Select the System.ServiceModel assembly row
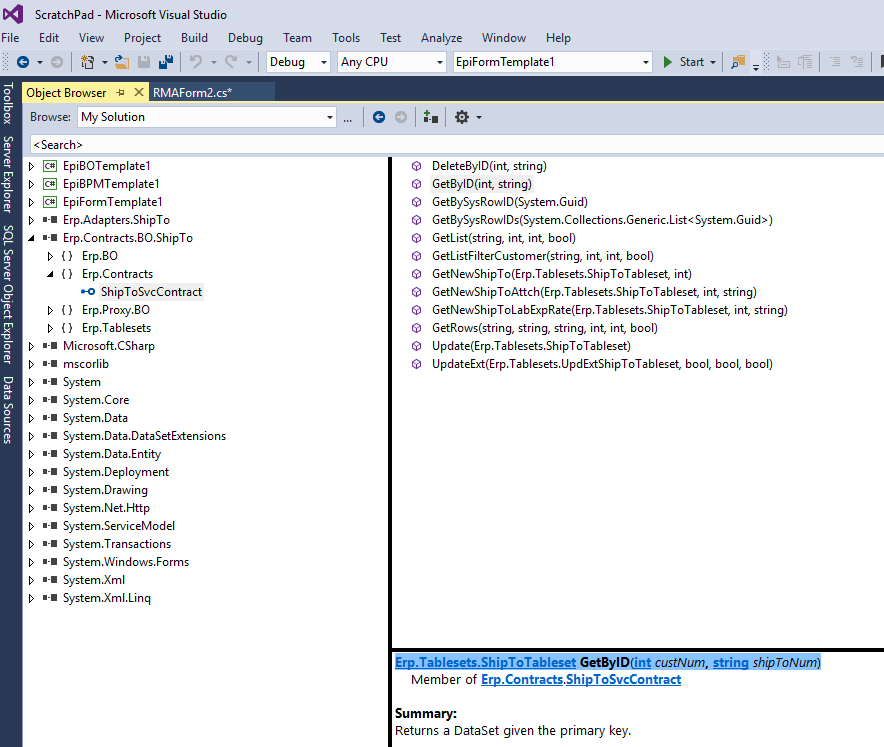Screen dimensions: 884x747 pos(118,526)
